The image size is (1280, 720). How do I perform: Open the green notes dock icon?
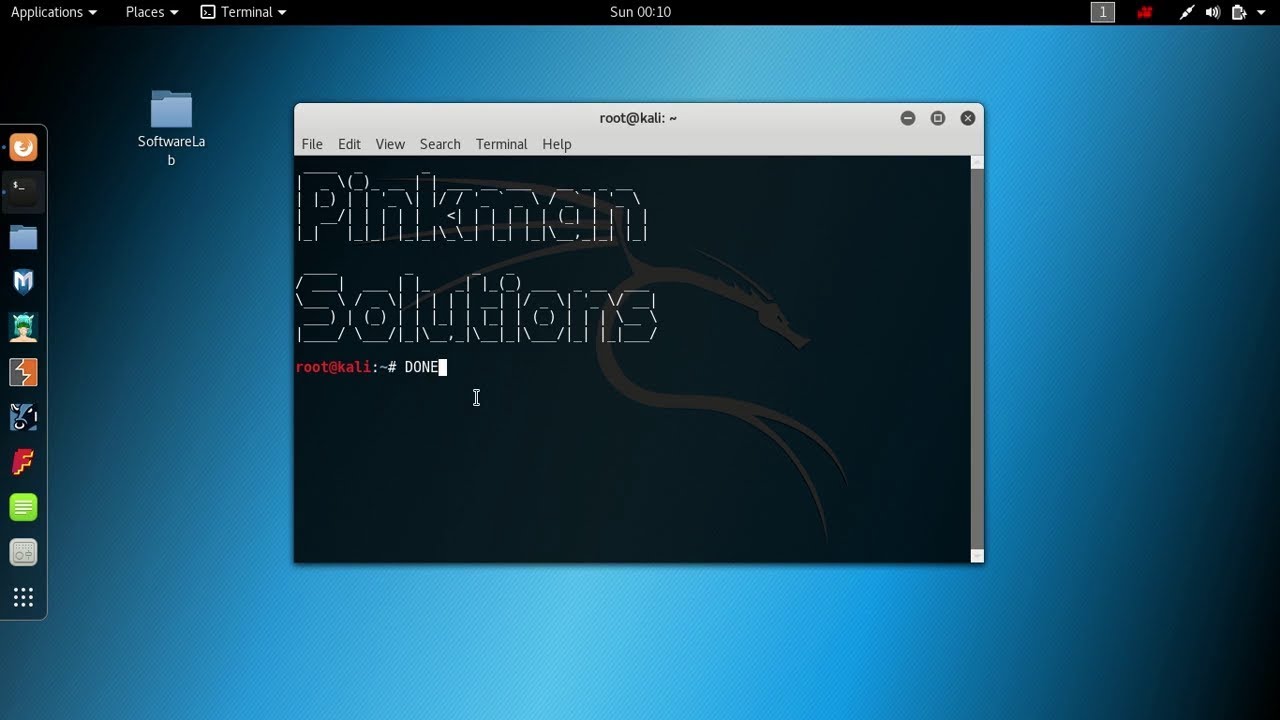[23, 508]
